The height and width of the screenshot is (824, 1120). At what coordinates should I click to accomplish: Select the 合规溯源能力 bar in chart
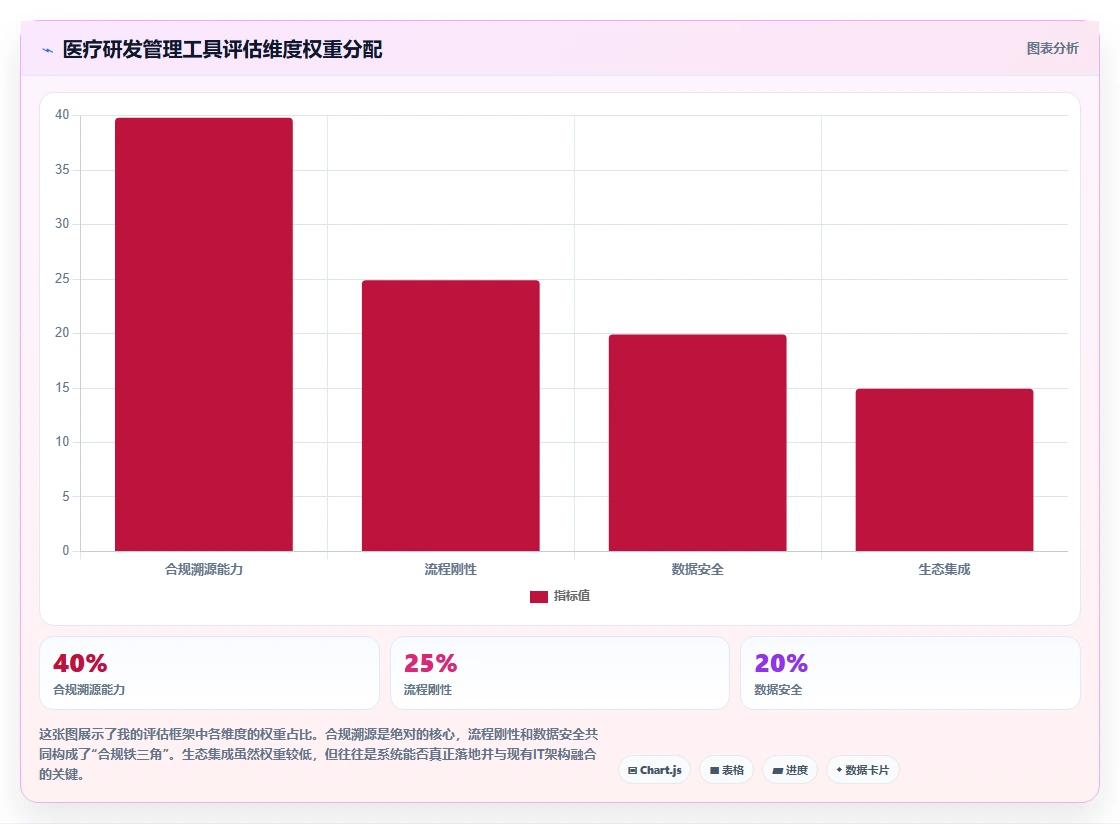(204, 334)
